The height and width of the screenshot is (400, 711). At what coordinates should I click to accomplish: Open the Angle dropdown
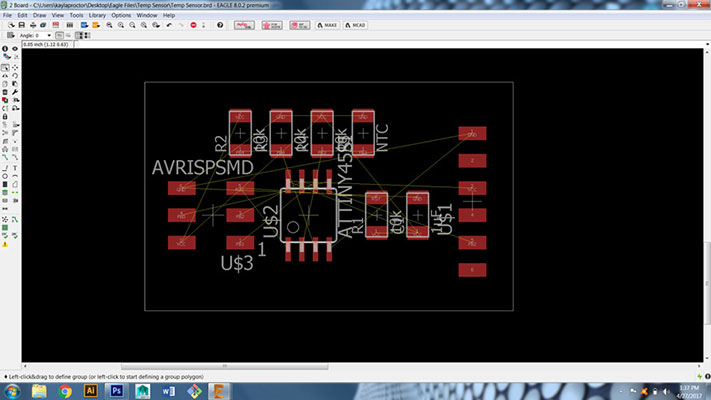pyautogui.click(x=49, y=35)
